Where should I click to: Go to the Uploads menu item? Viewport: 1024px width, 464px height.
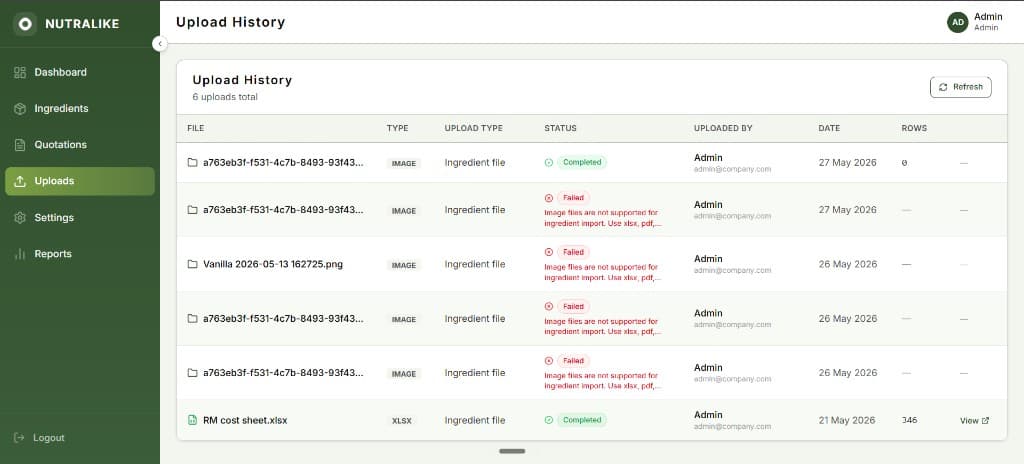pos(80,181)
